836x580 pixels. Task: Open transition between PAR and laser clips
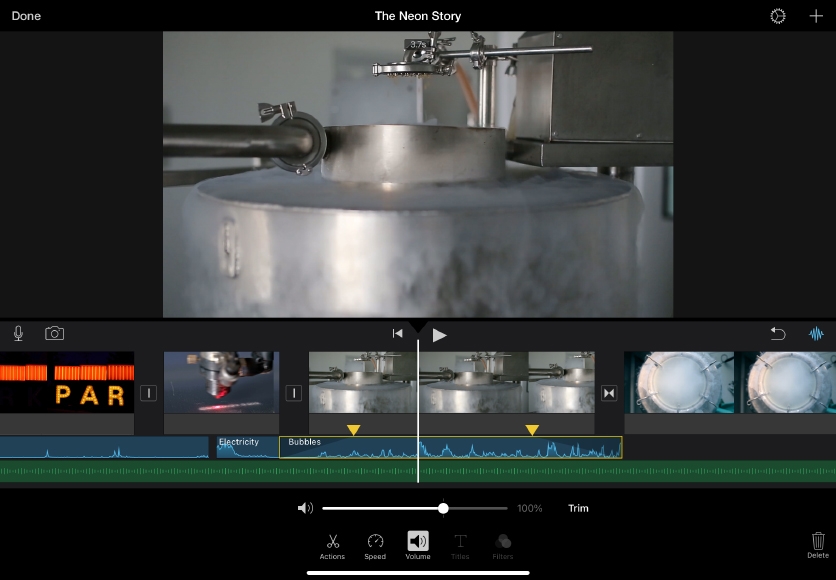tap(148, 393)
